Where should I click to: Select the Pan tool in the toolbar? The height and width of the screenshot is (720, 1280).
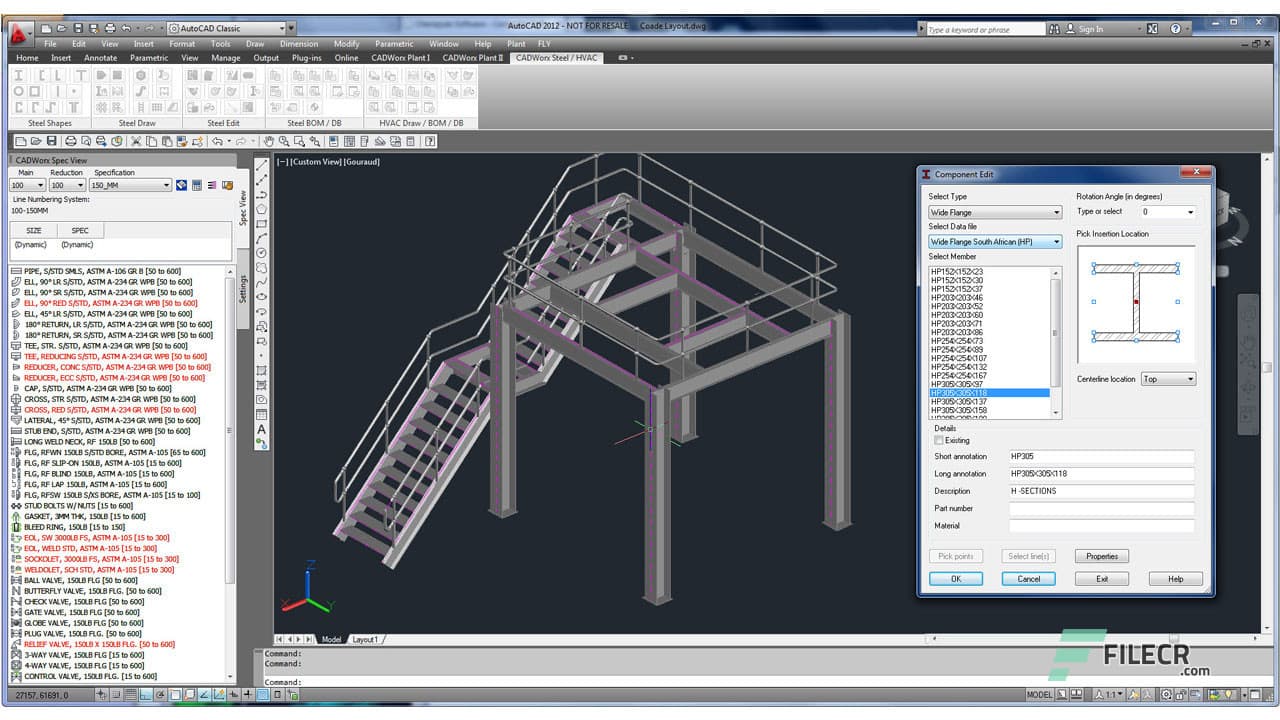[269, 141]
